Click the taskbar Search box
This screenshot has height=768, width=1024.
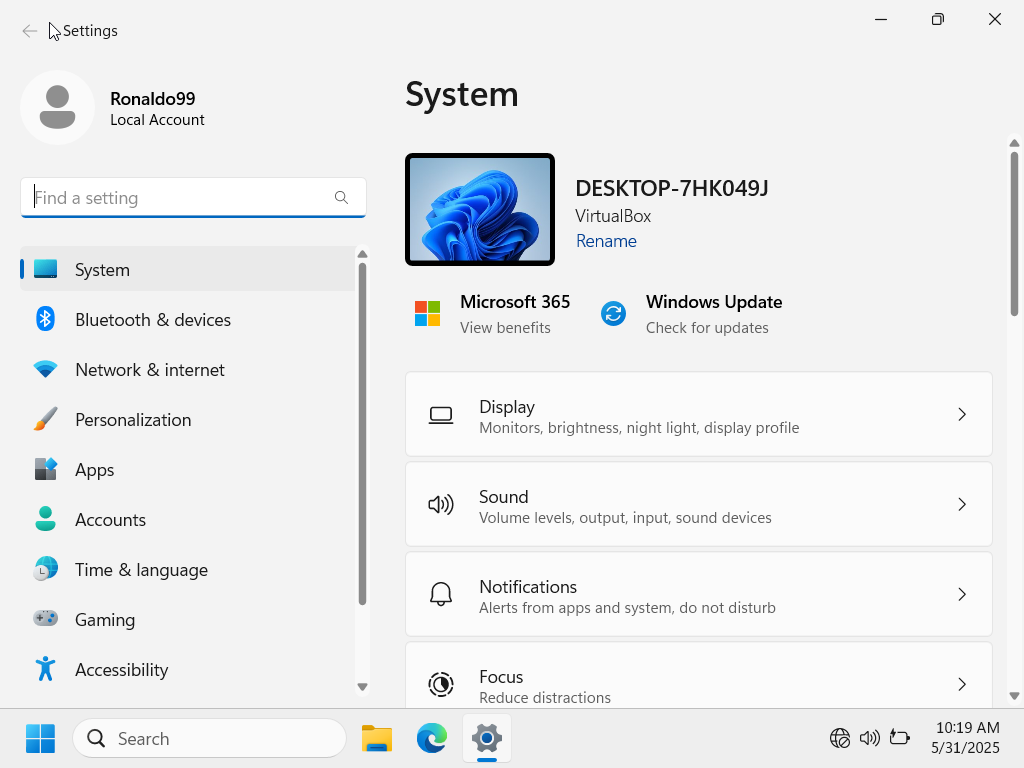[209, 739]
